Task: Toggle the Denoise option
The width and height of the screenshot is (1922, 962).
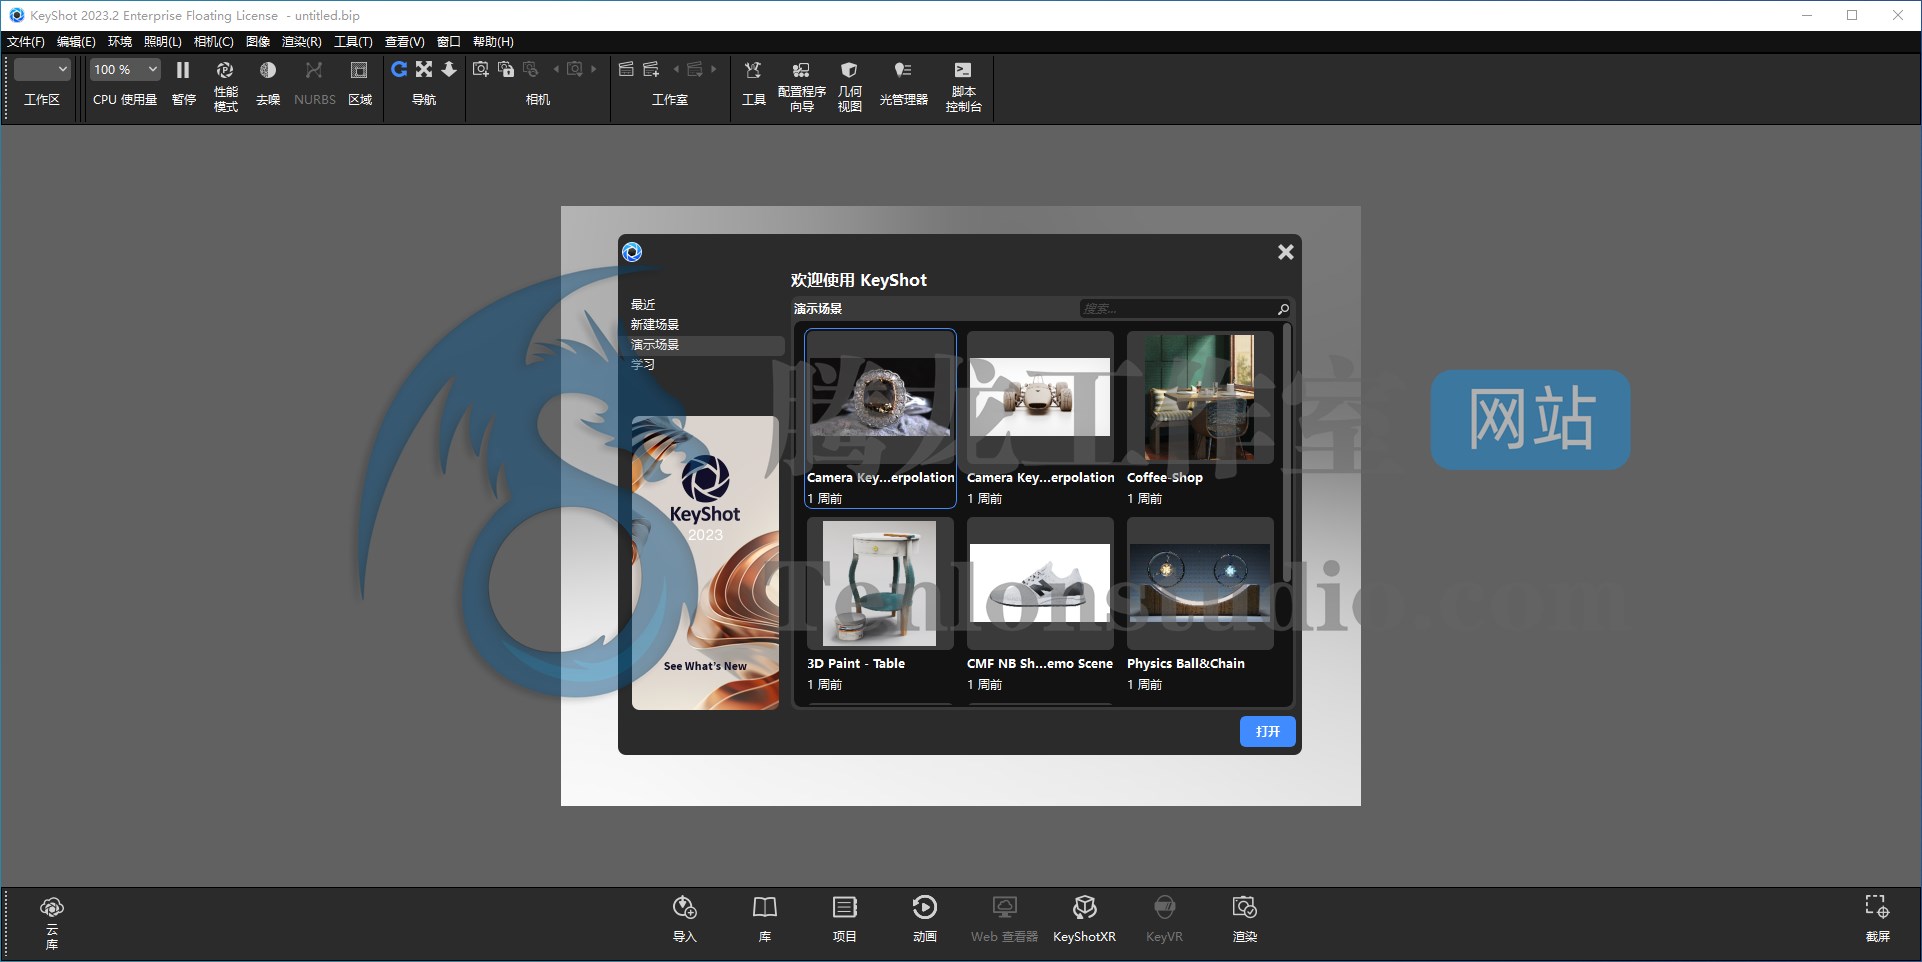Action: pos(267,70)
